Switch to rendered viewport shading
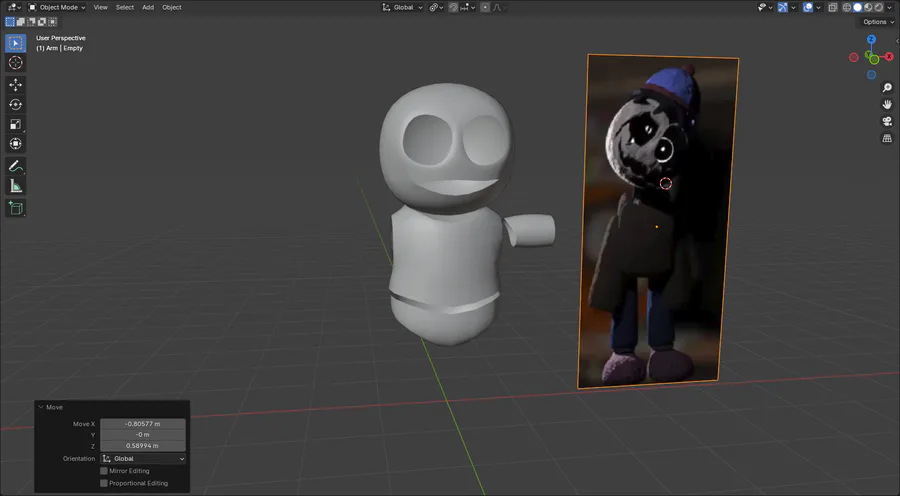900x496 pixels. [x=879, y=7]
